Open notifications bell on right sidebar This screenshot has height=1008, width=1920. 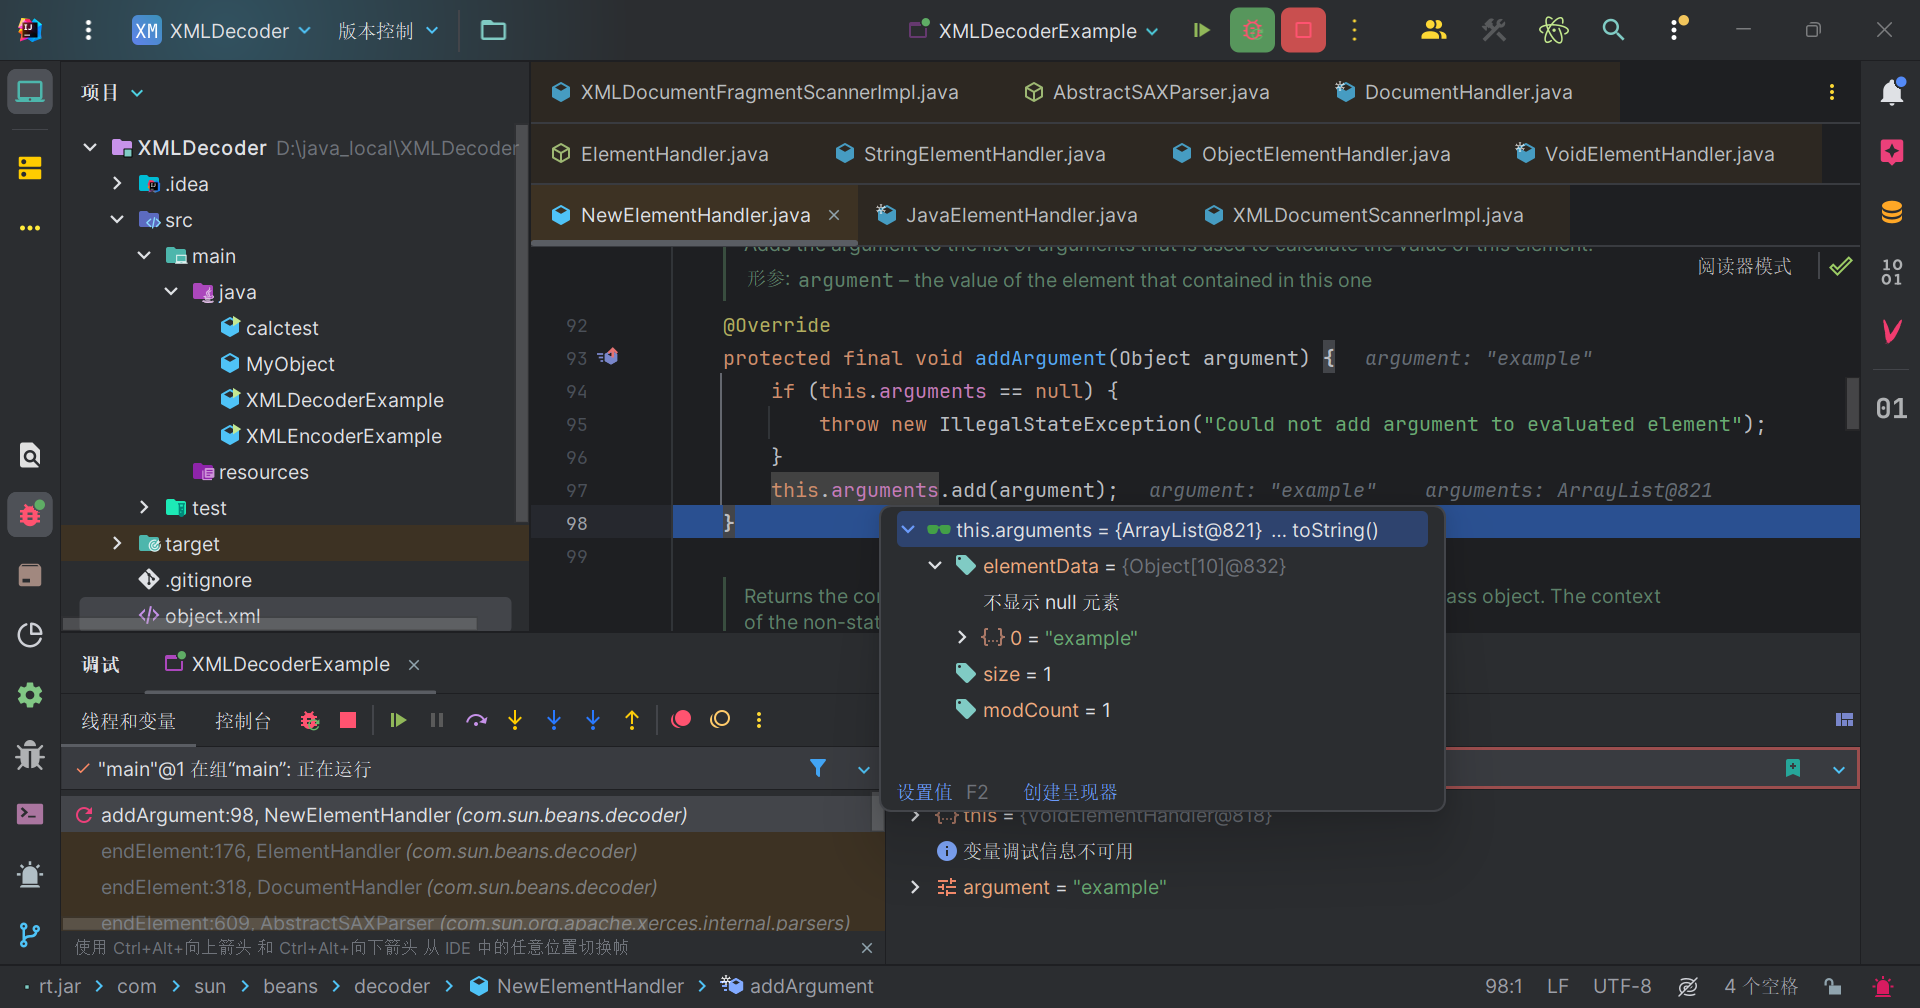tap(1891, 92)
